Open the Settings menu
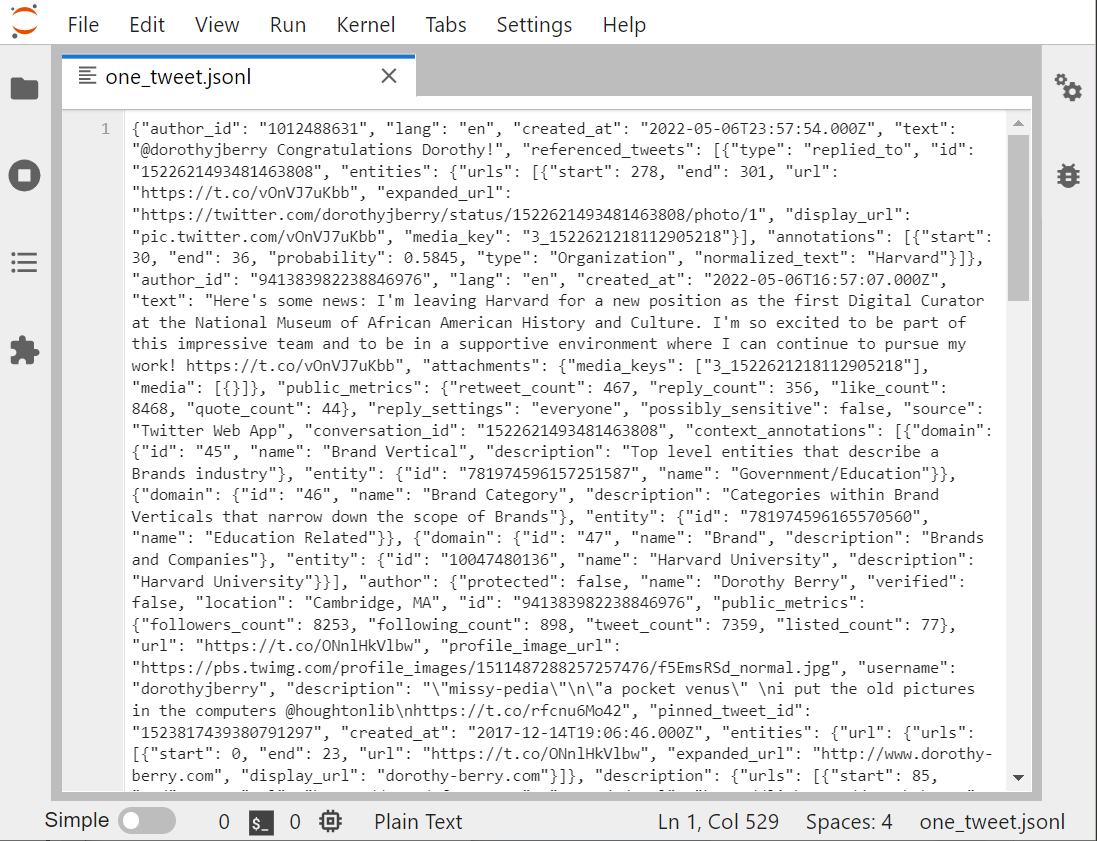This screenshot has width=1097, height=841. pos(535,24)
